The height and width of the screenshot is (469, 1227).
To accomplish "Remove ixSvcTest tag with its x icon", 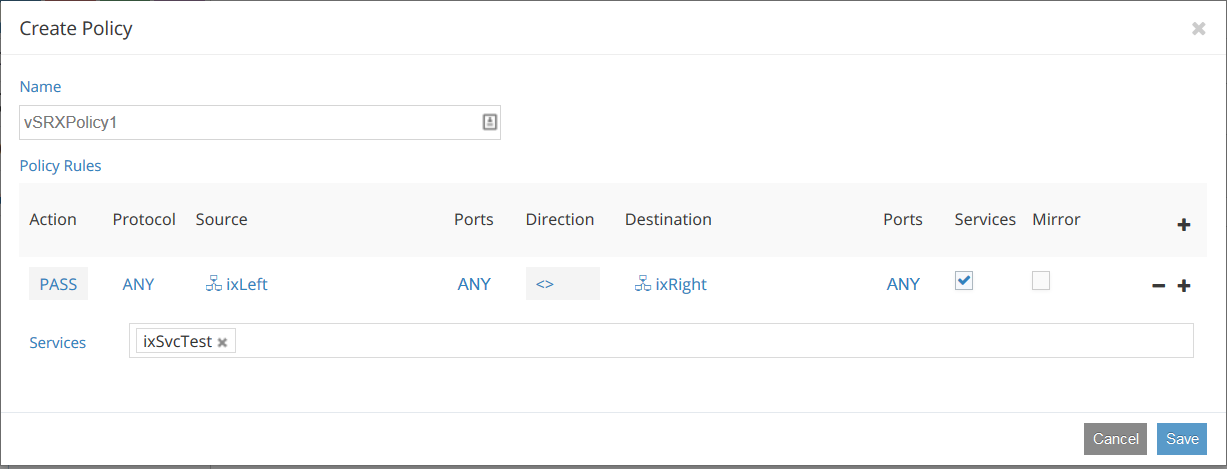I will point(223,342).
